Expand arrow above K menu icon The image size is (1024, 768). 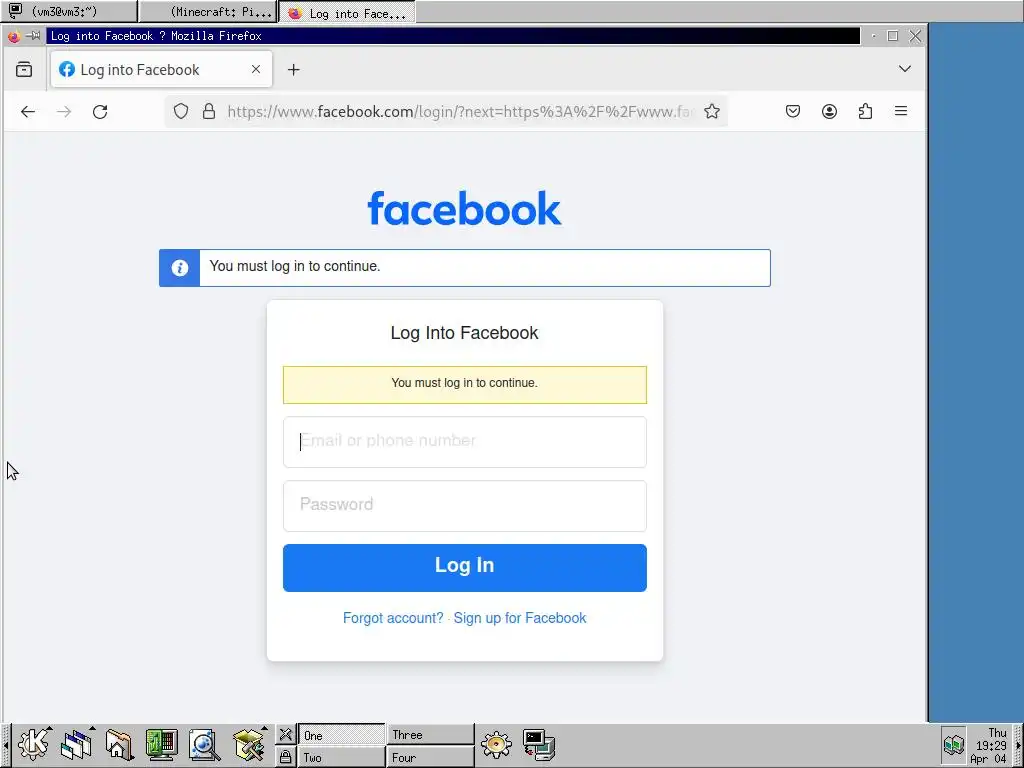(x=50, y=728)
